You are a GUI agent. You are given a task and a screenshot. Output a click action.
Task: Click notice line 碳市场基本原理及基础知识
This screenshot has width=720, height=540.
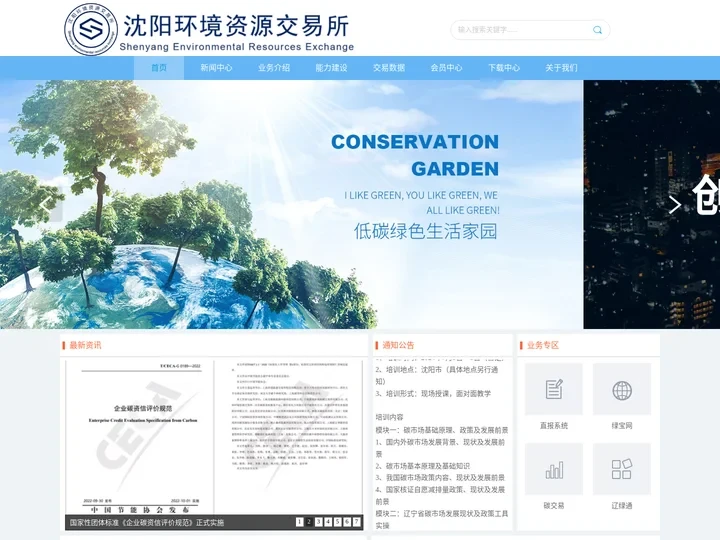click(422, 466)
